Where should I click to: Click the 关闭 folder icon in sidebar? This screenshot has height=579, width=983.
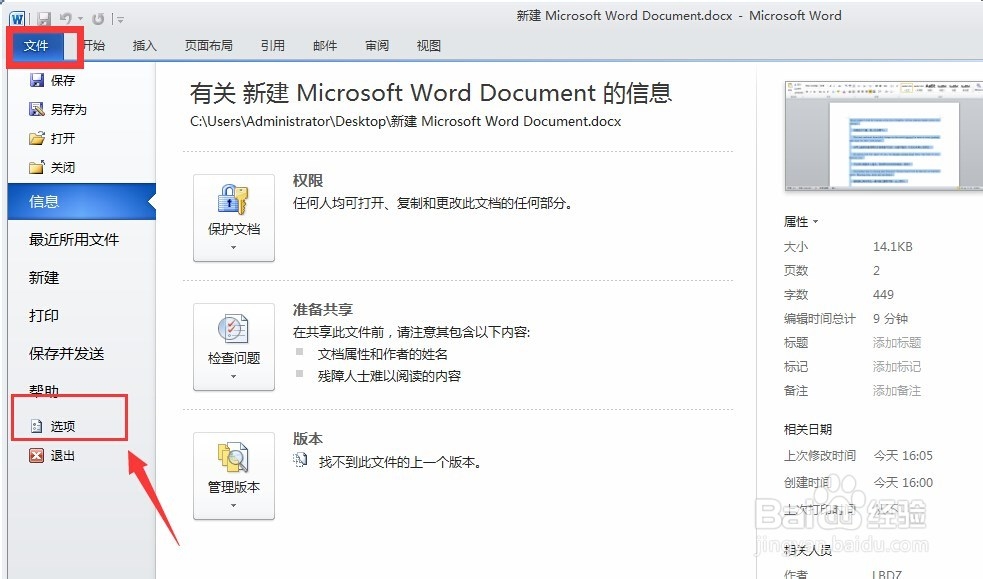(x=37, y=167)
